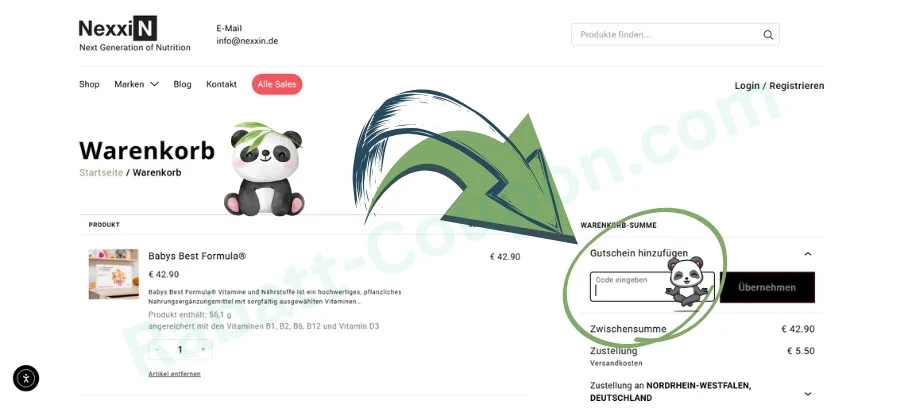Open the accessibility widget icon
Screen dimensions: 900x414
[x=26, y=378]
